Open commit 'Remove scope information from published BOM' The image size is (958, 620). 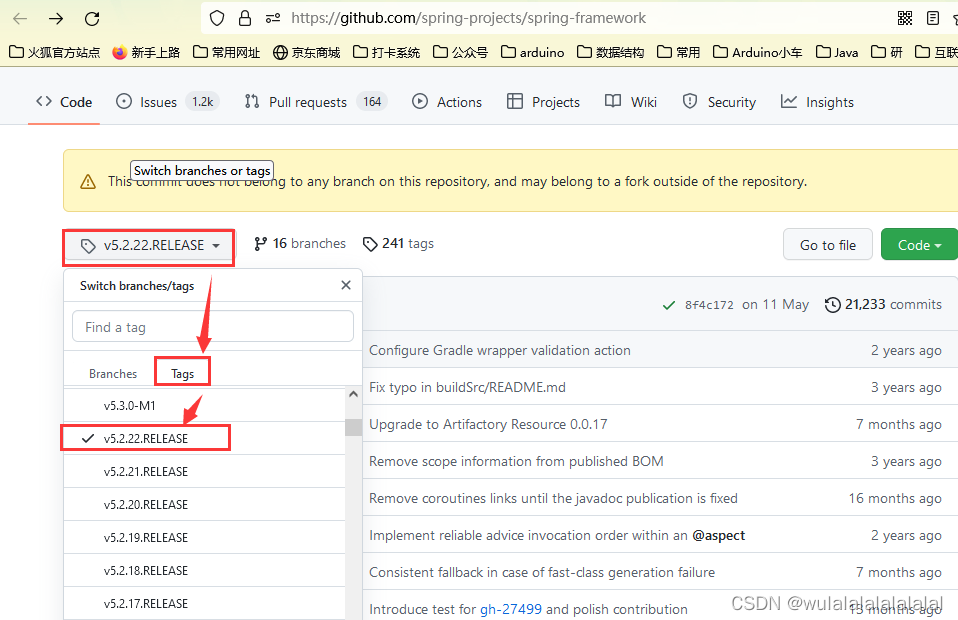click(x=516, y=461)
